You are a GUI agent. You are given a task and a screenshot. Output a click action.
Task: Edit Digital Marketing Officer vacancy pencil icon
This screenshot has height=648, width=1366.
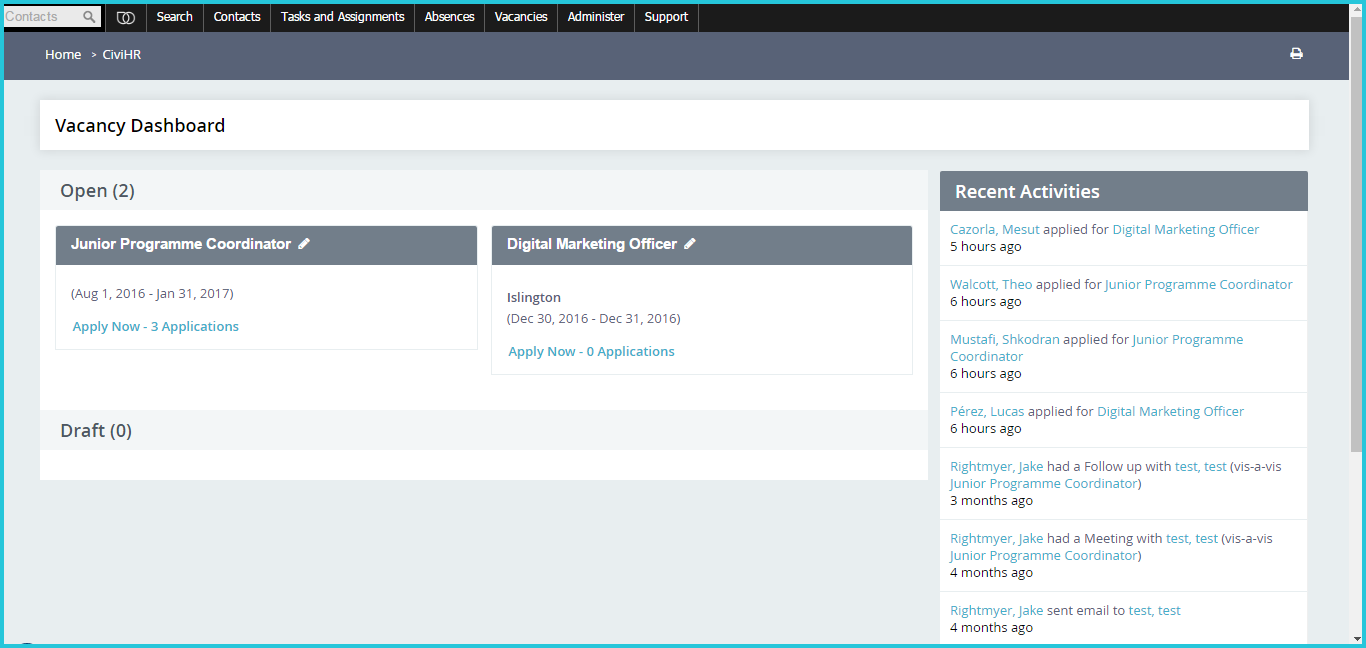[690, 244]
